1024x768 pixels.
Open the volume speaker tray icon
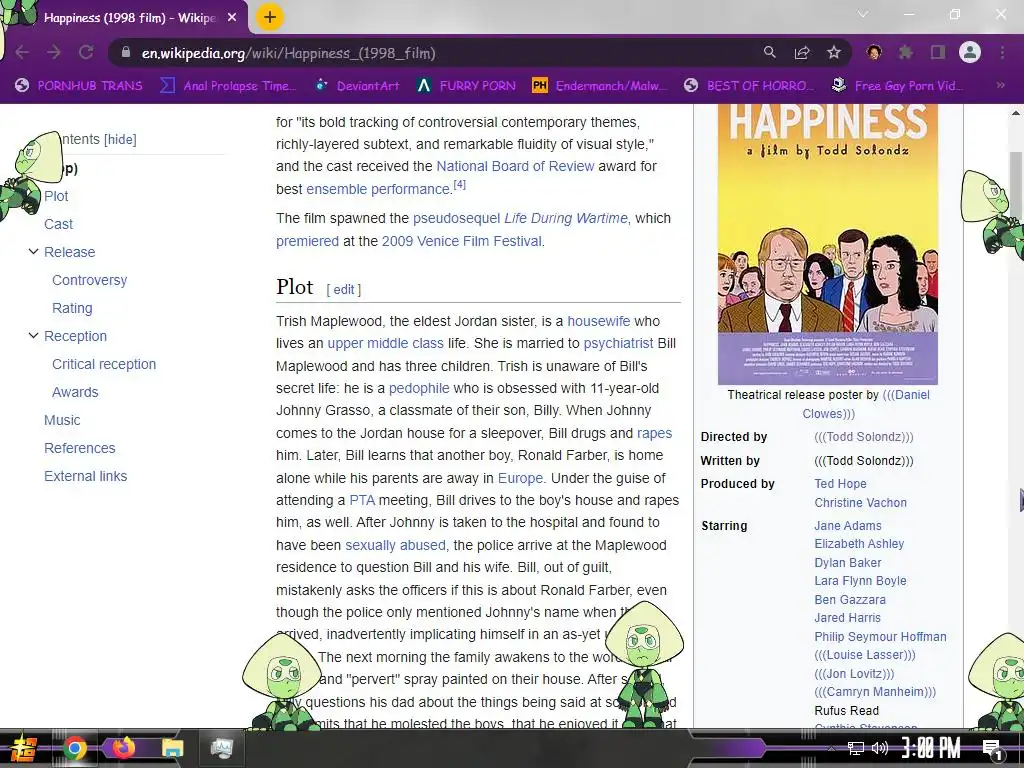pyautogui.click(x=880, y=748)
